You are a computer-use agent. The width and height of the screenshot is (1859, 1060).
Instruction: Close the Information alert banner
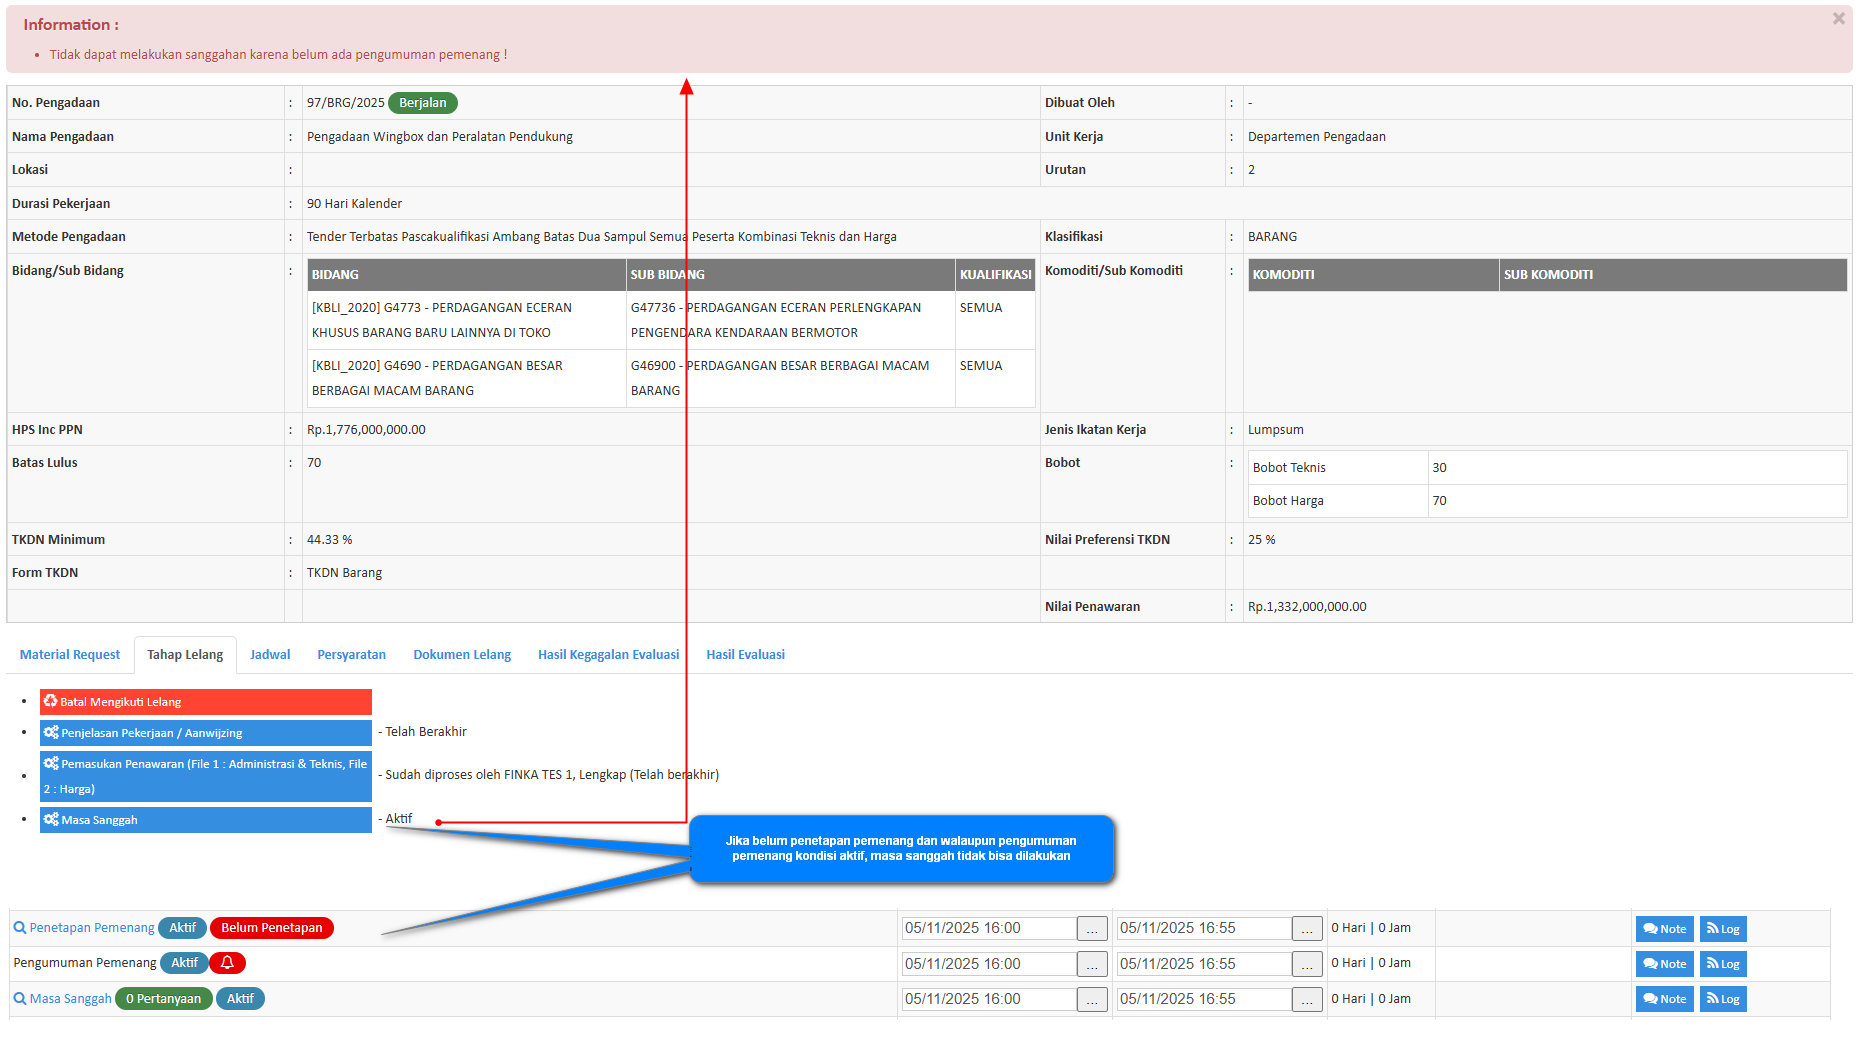coord(1838,19)
